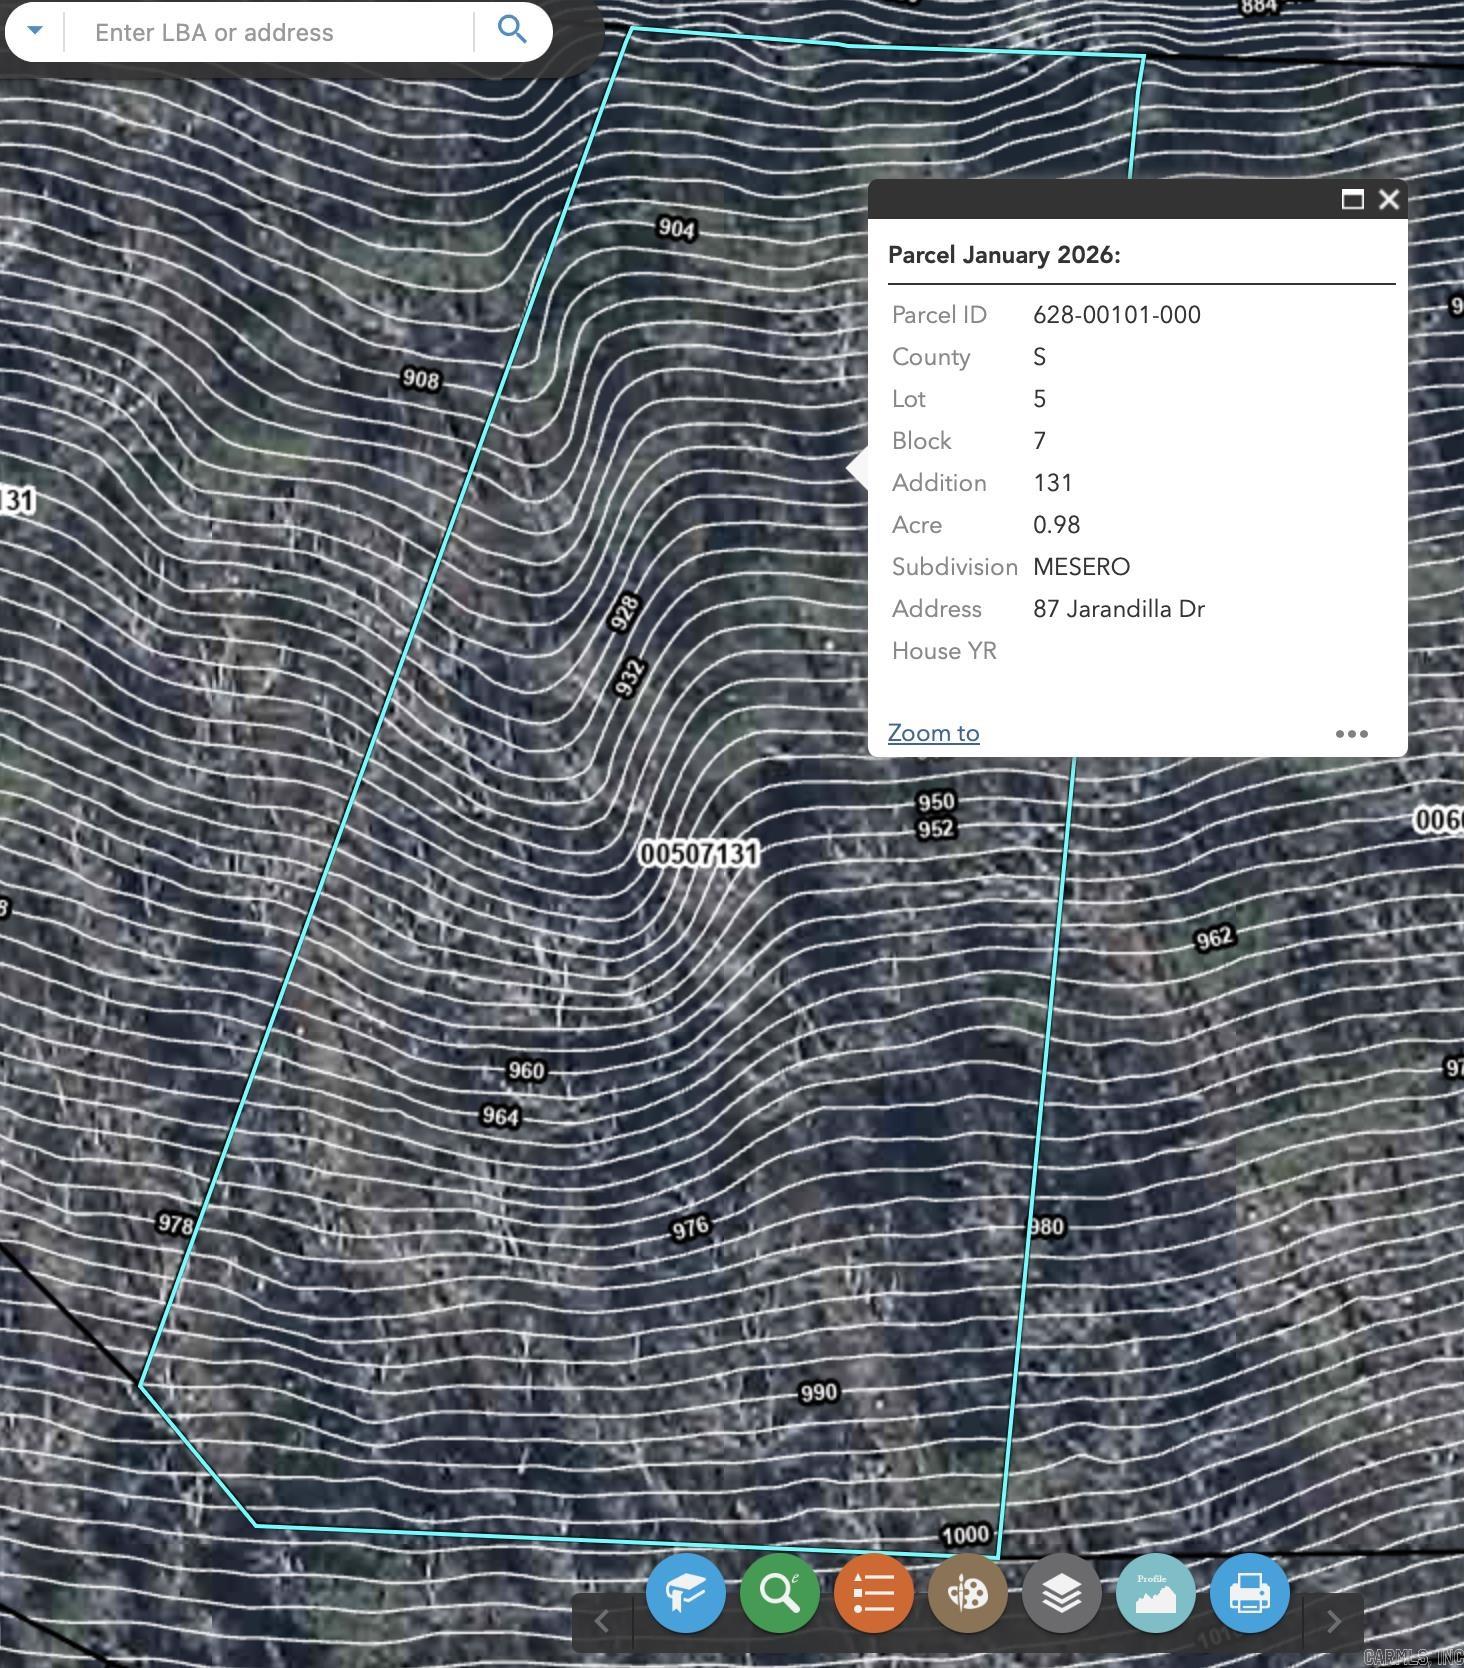Open the palette draw widget

tap(967, 1593)
